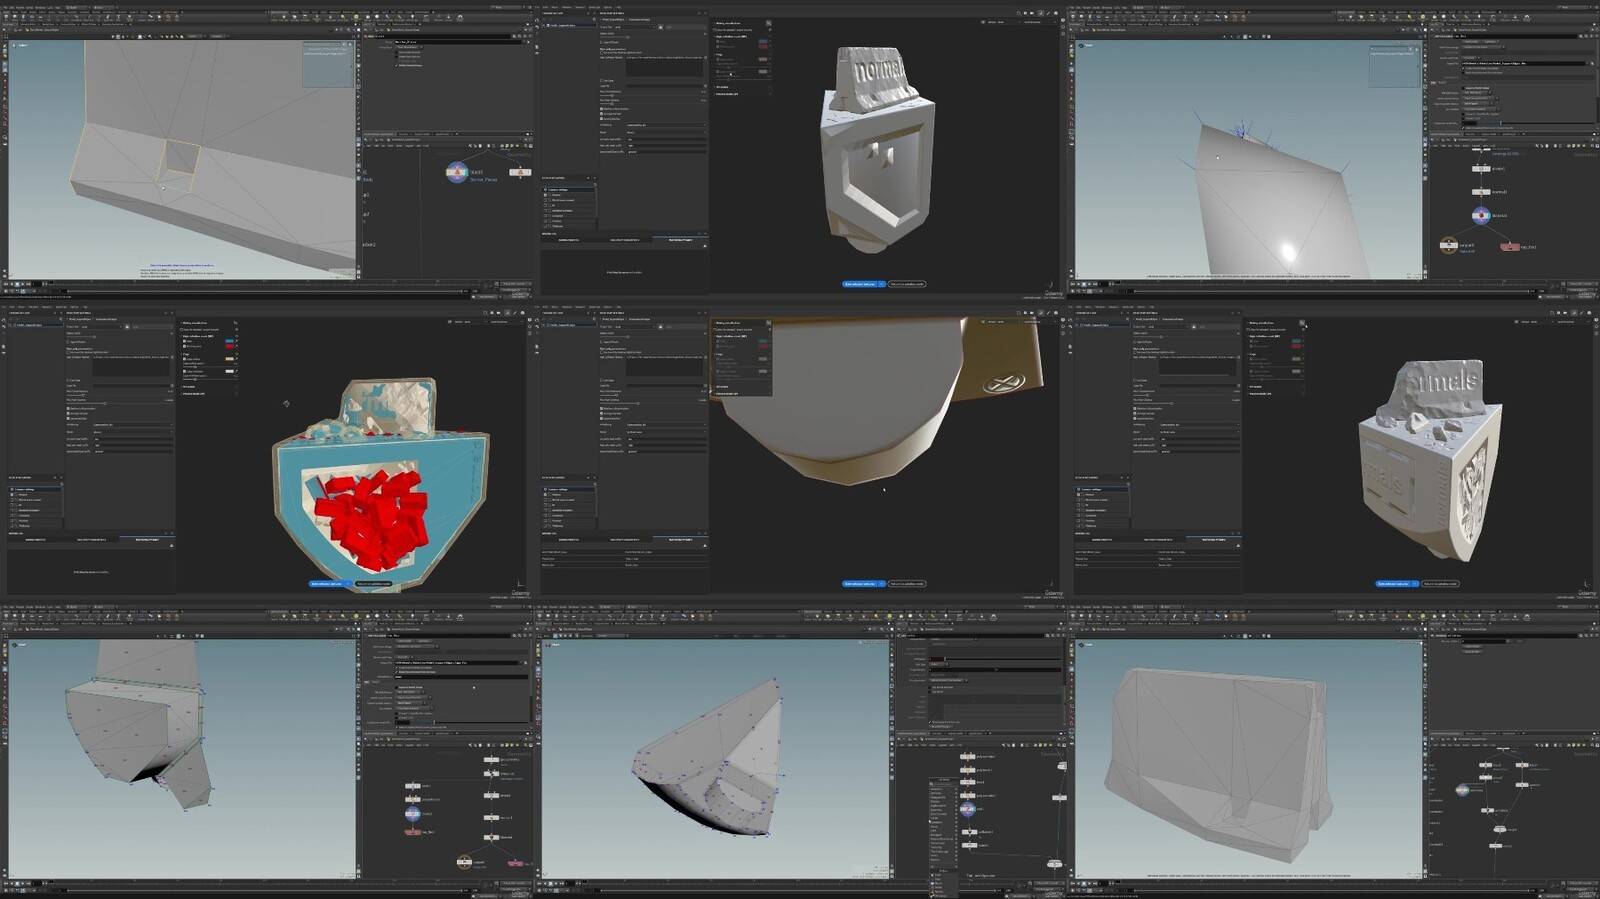Click the tan circular node in the bottom-left network
The height and width of the screenshot is (899, 1600).
tap(464, 861)
